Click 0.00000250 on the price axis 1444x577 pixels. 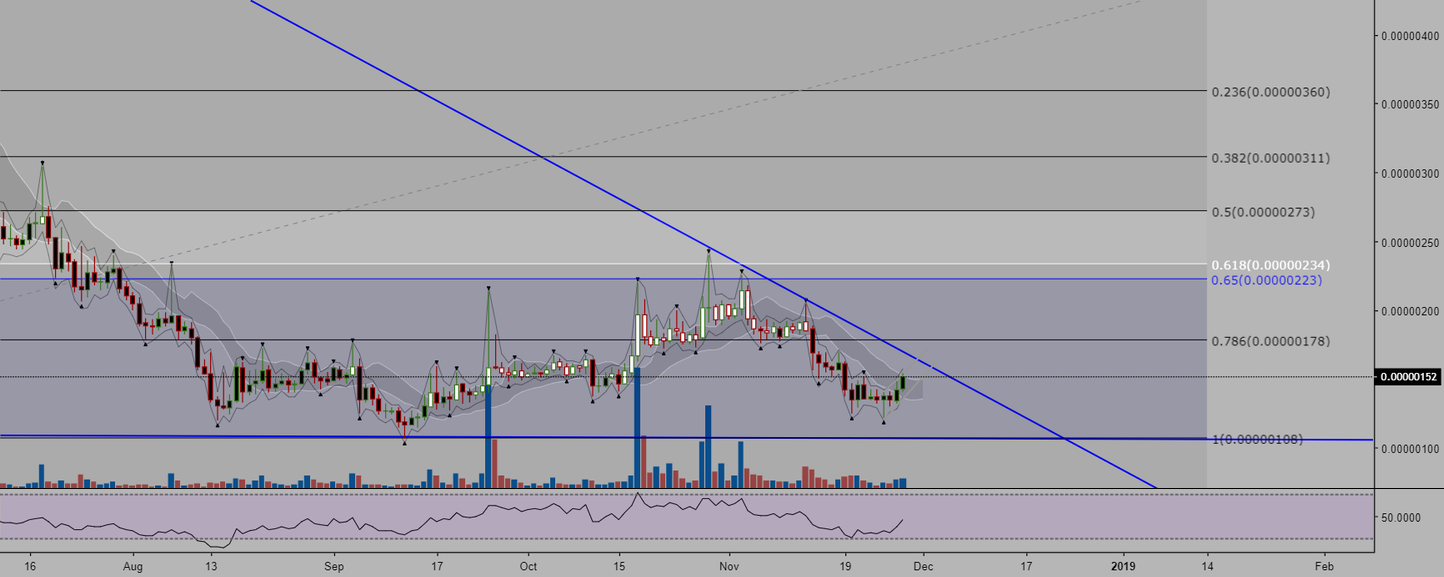[x=1409, y=242]
